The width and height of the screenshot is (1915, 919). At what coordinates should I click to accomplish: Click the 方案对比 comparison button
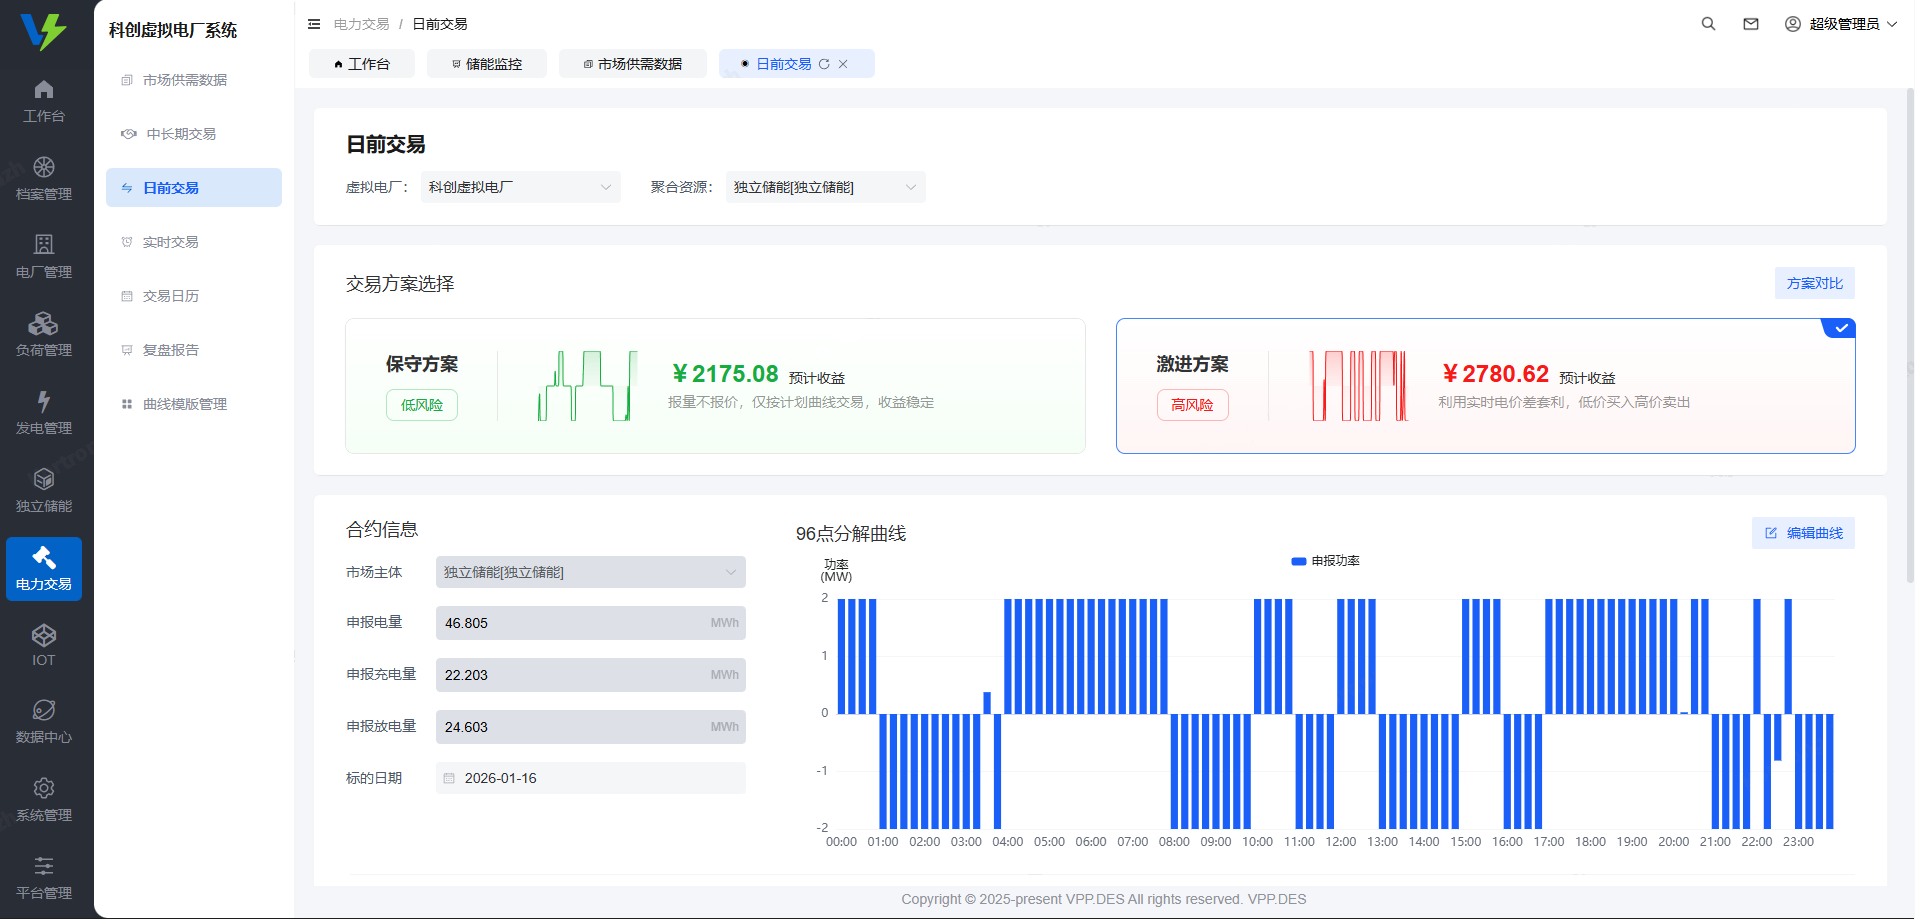(x=1813, y=283)
